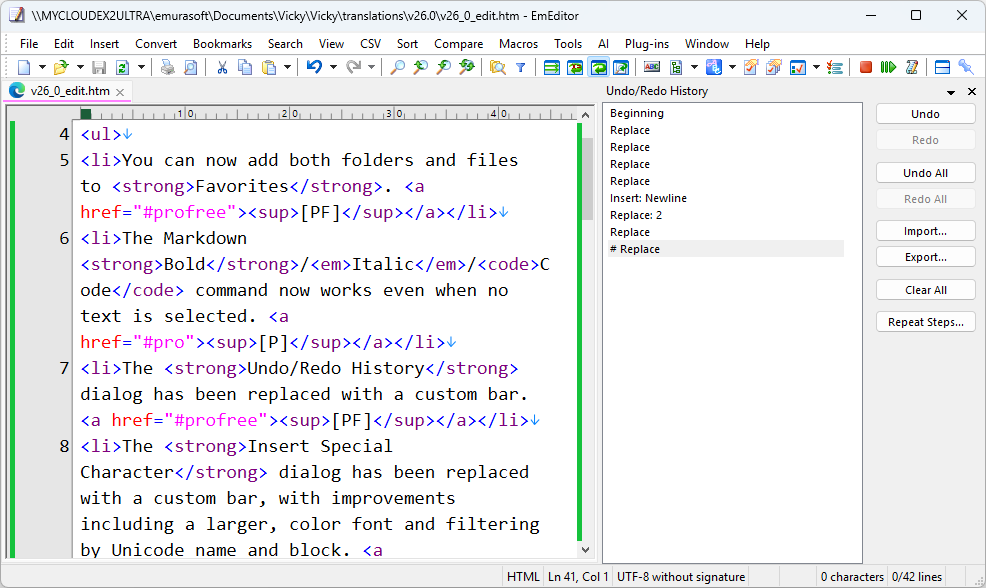
Task: Click the Find in Files icon
Action: [497, 67]
